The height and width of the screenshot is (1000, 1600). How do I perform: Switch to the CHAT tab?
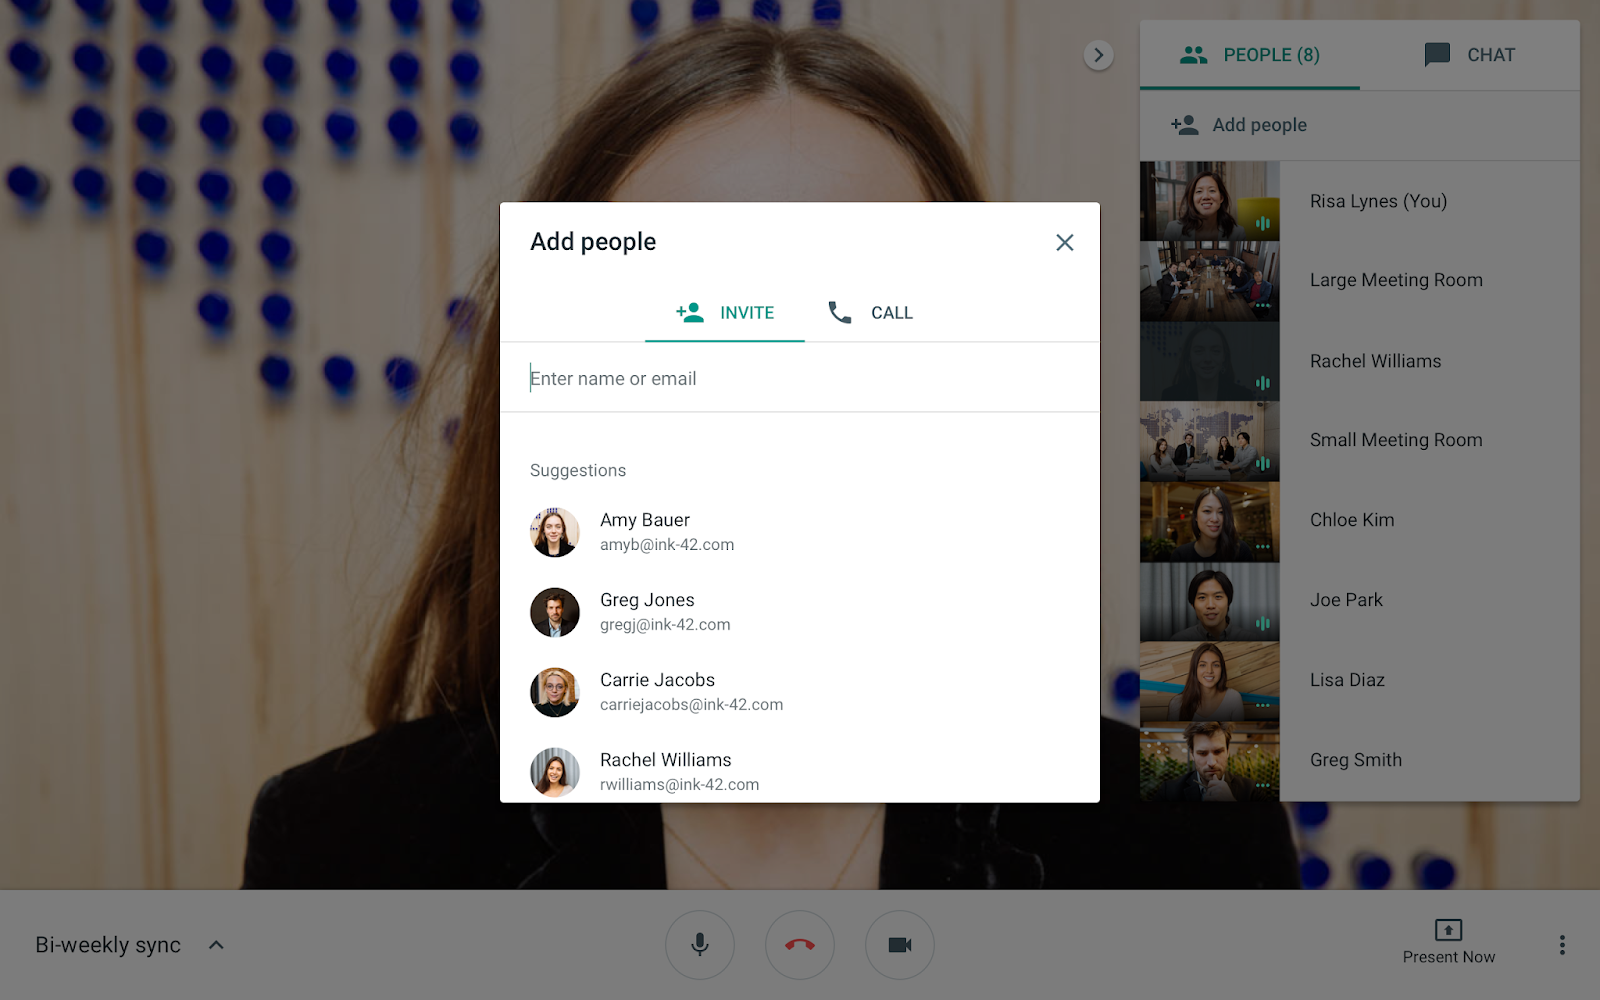(1489, 55)
